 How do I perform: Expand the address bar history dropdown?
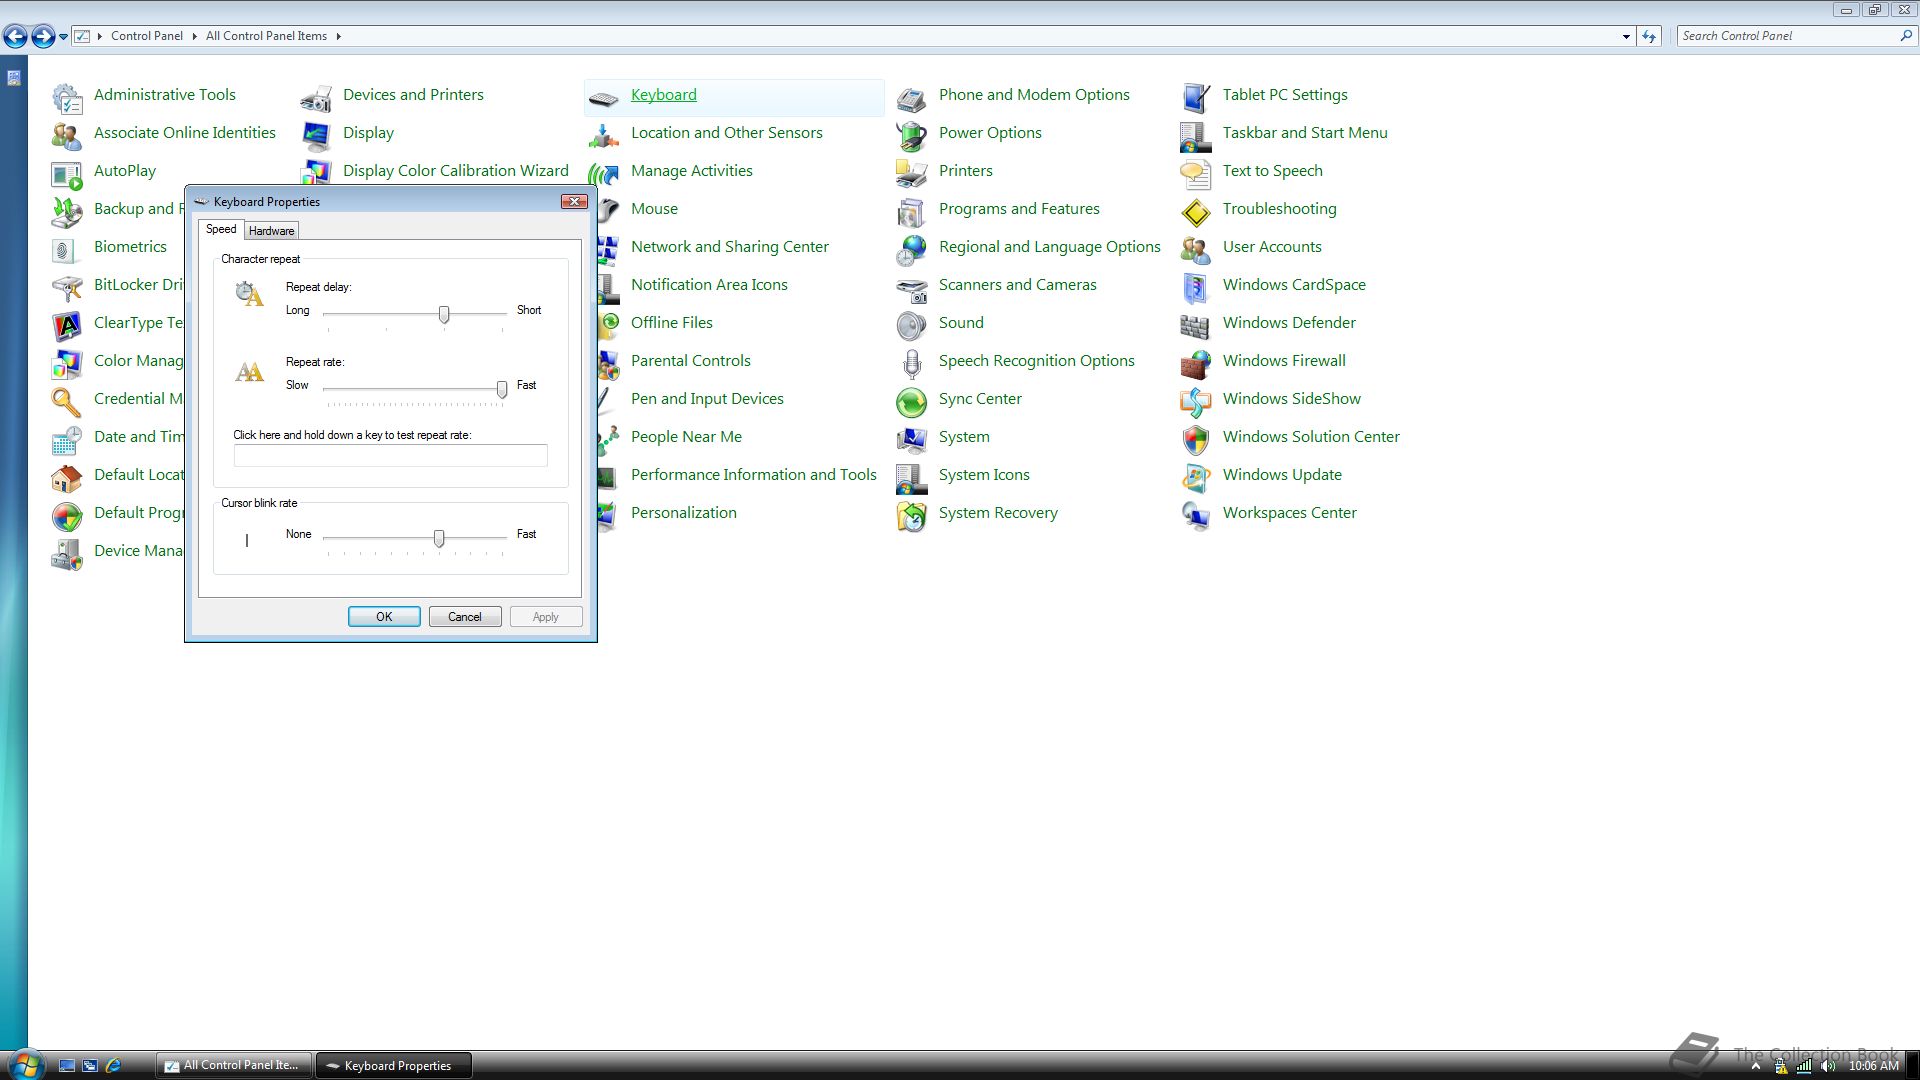click(x=1626, y=37)
